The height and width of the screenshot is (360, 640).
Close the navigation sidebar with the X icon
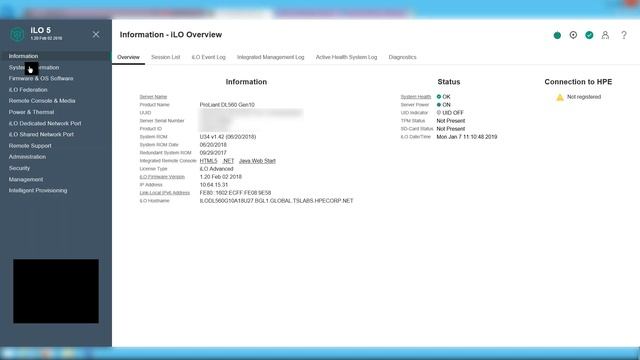pos(96,35)
